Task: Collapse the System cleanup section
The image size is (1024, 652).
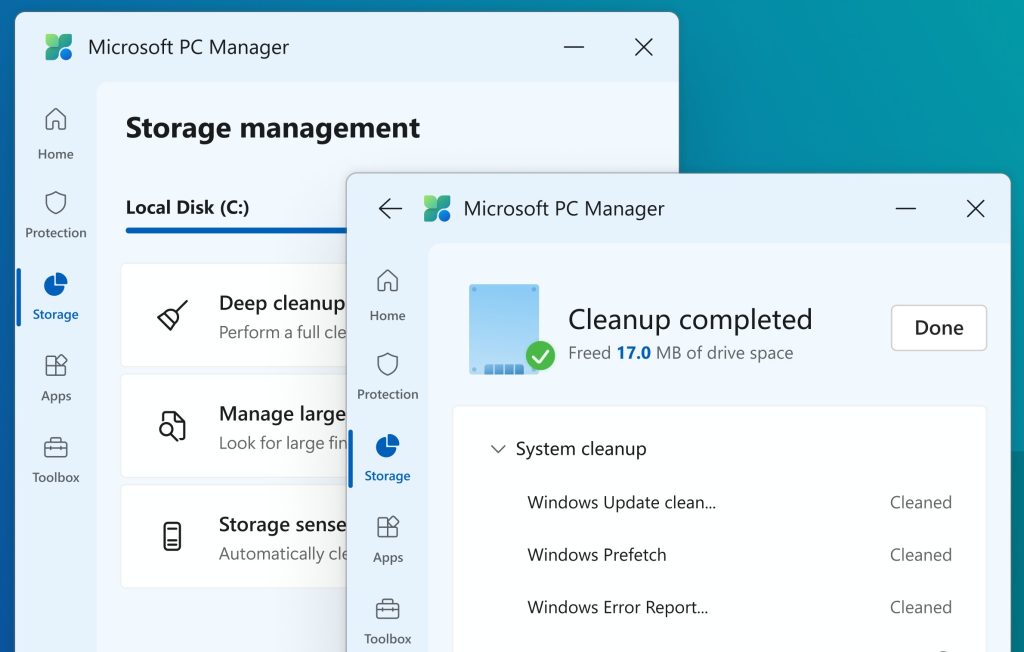Action: 498,449
